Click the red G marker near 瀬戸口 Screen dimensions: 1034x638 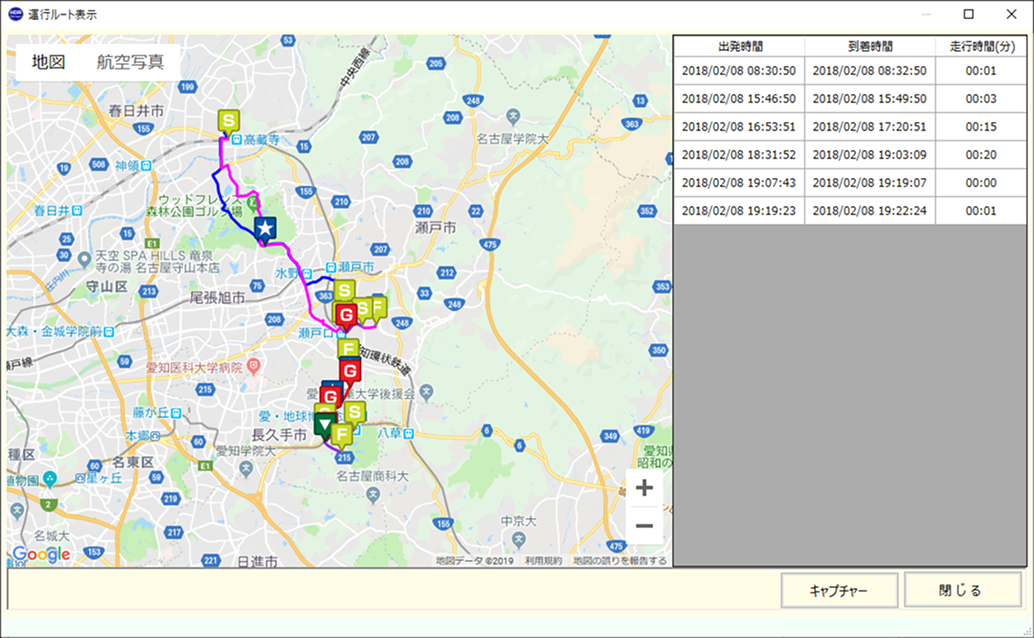tap(346, 316)
